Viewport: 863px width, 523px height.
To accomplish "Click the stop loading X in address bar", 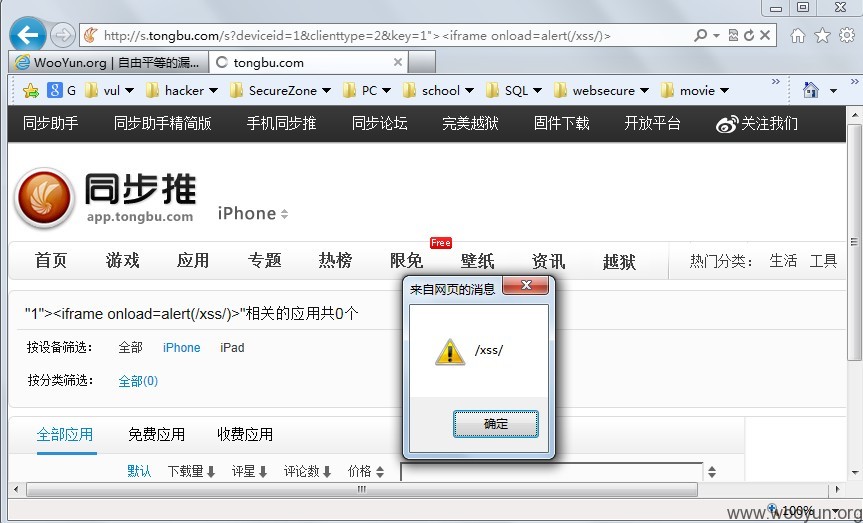I will point(765,35).
